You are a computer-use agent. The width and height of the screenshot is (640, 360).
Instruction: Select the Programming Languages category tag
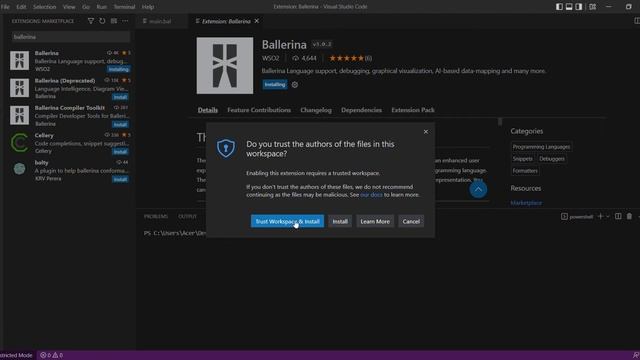point(541,147)
